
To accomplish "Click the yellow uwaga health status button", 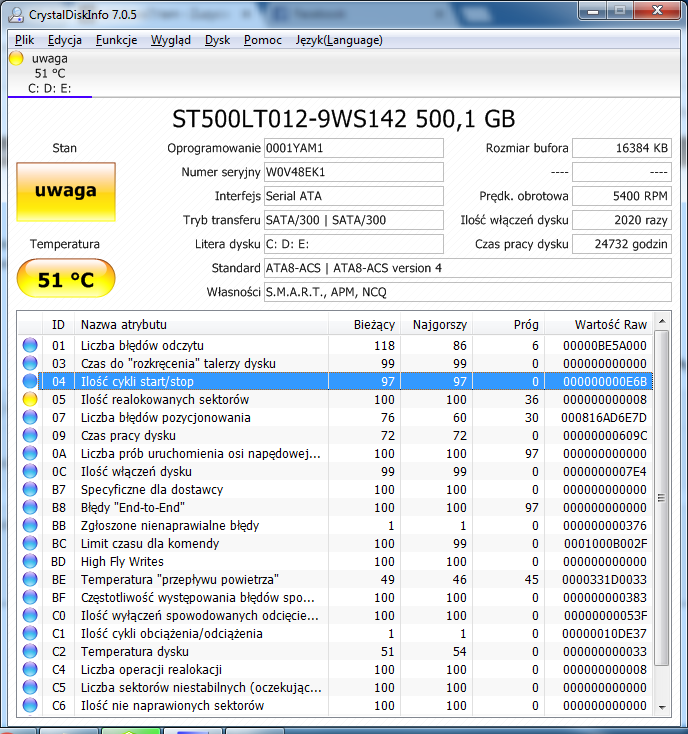I will [x=66, y=191].
